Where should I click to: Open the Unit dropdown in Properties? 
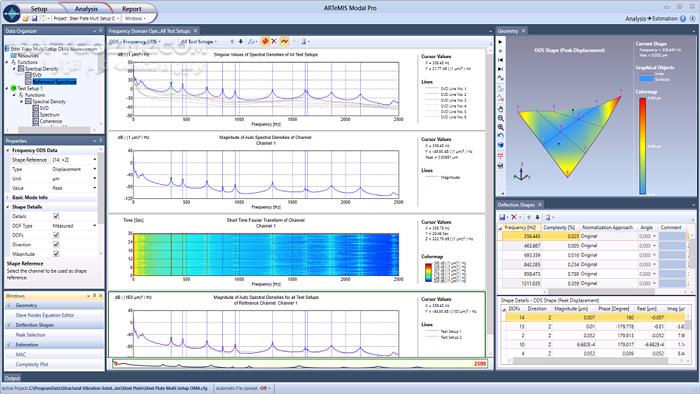tap(95, 178)
